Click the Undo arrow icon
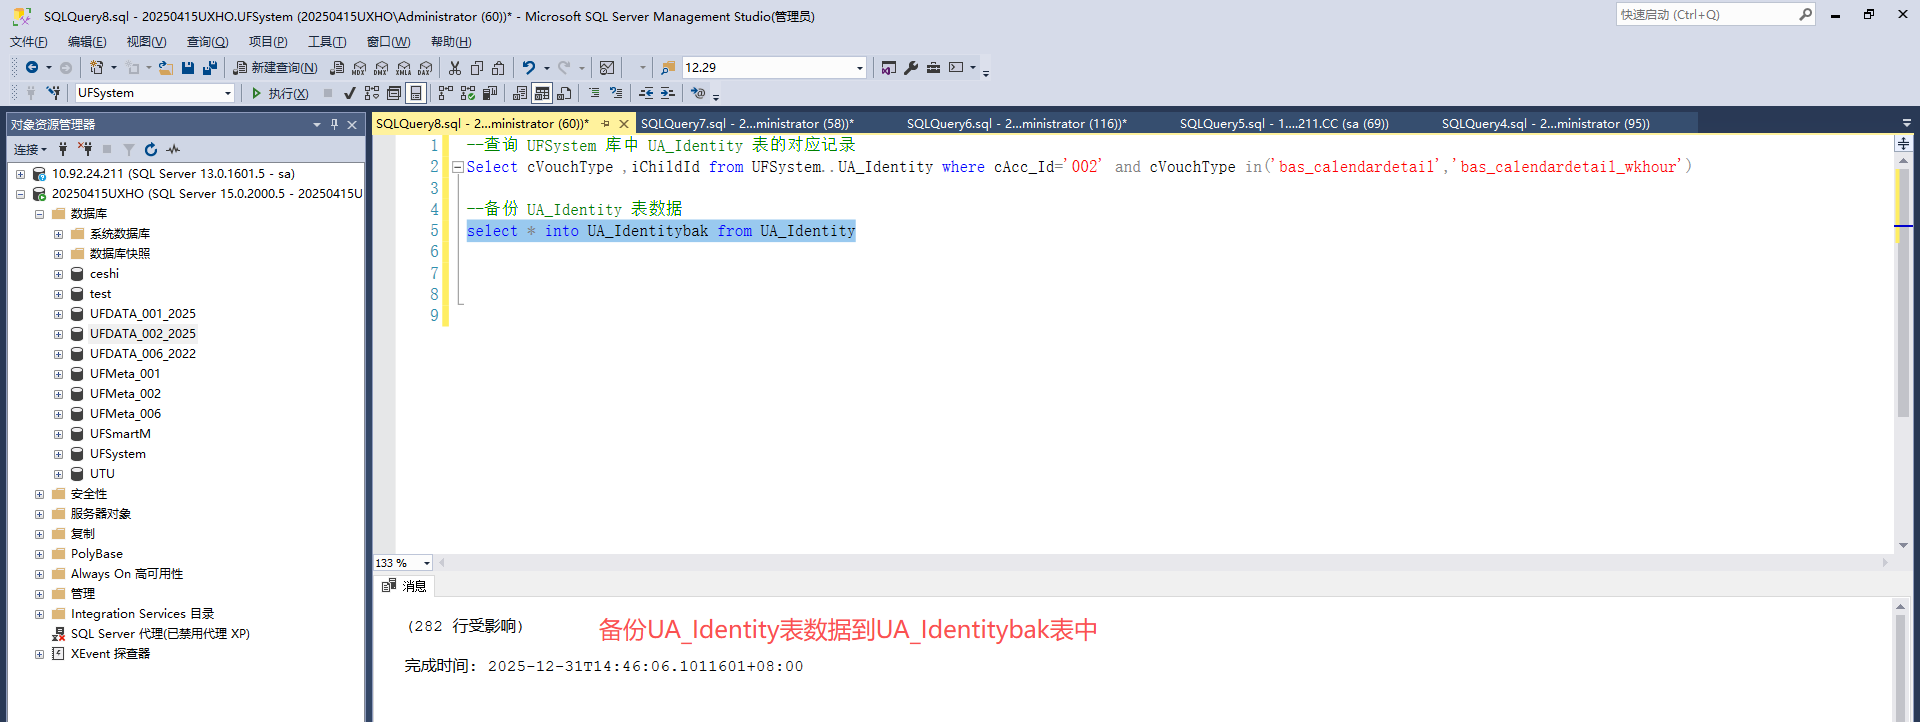The height and width of the screenshot is (722, 1920). pos(529,68)
